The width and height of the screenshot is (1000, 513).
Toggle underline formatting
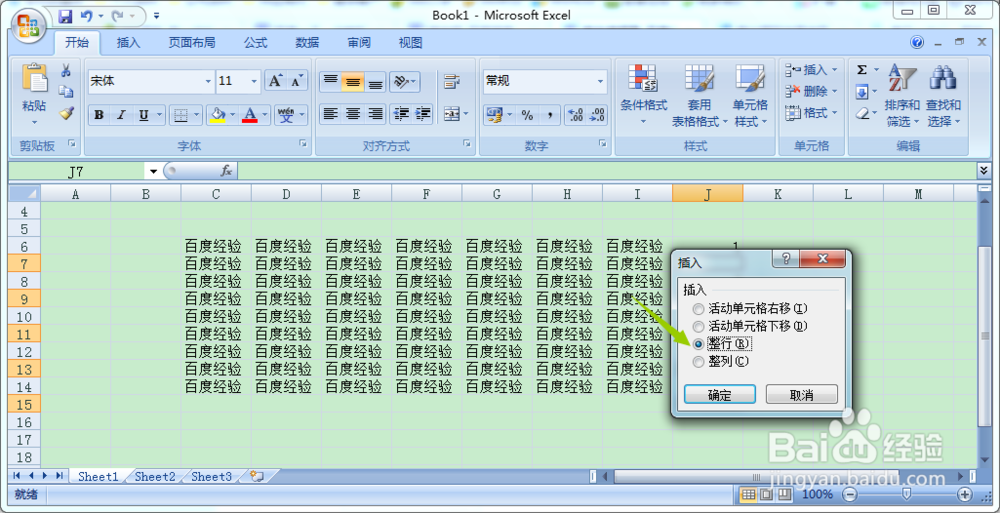tap(144, 115)
